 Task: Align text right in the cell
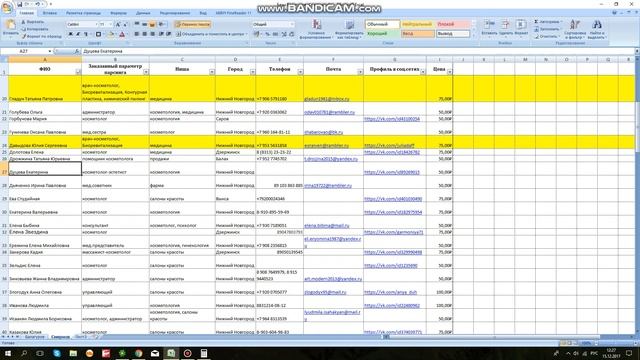click(x=152, y=34)
